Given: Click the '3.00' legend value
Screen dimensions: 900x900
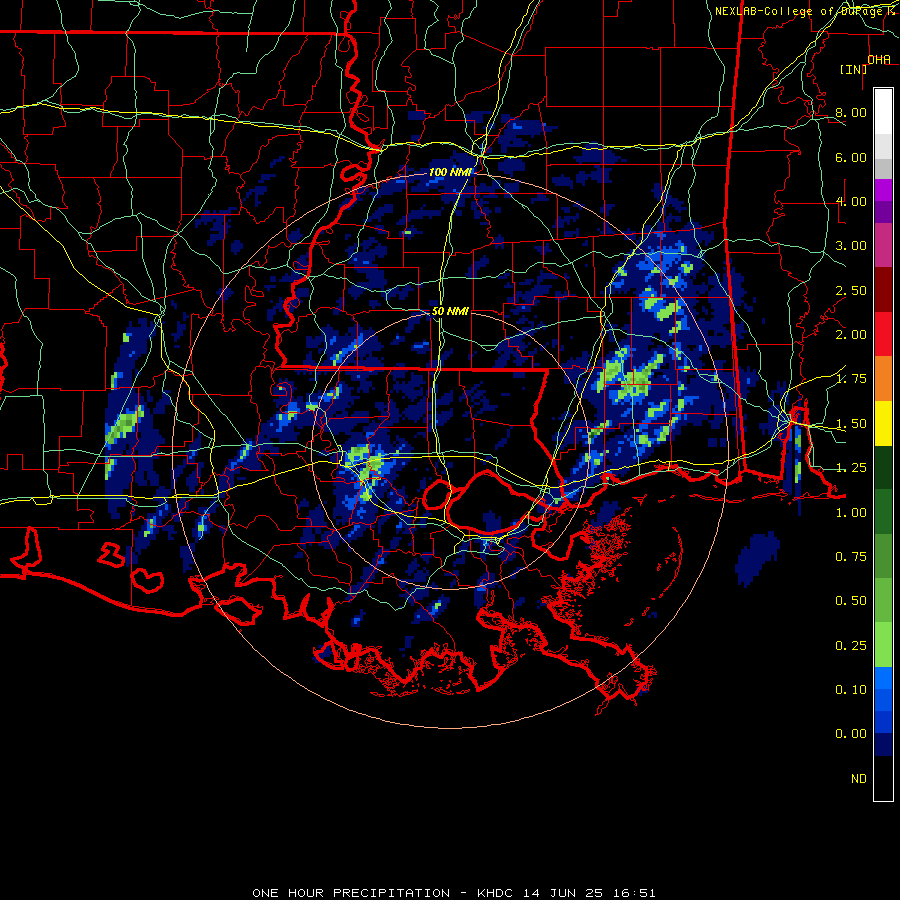Looking at the screenshot, I should pos(851,246).
